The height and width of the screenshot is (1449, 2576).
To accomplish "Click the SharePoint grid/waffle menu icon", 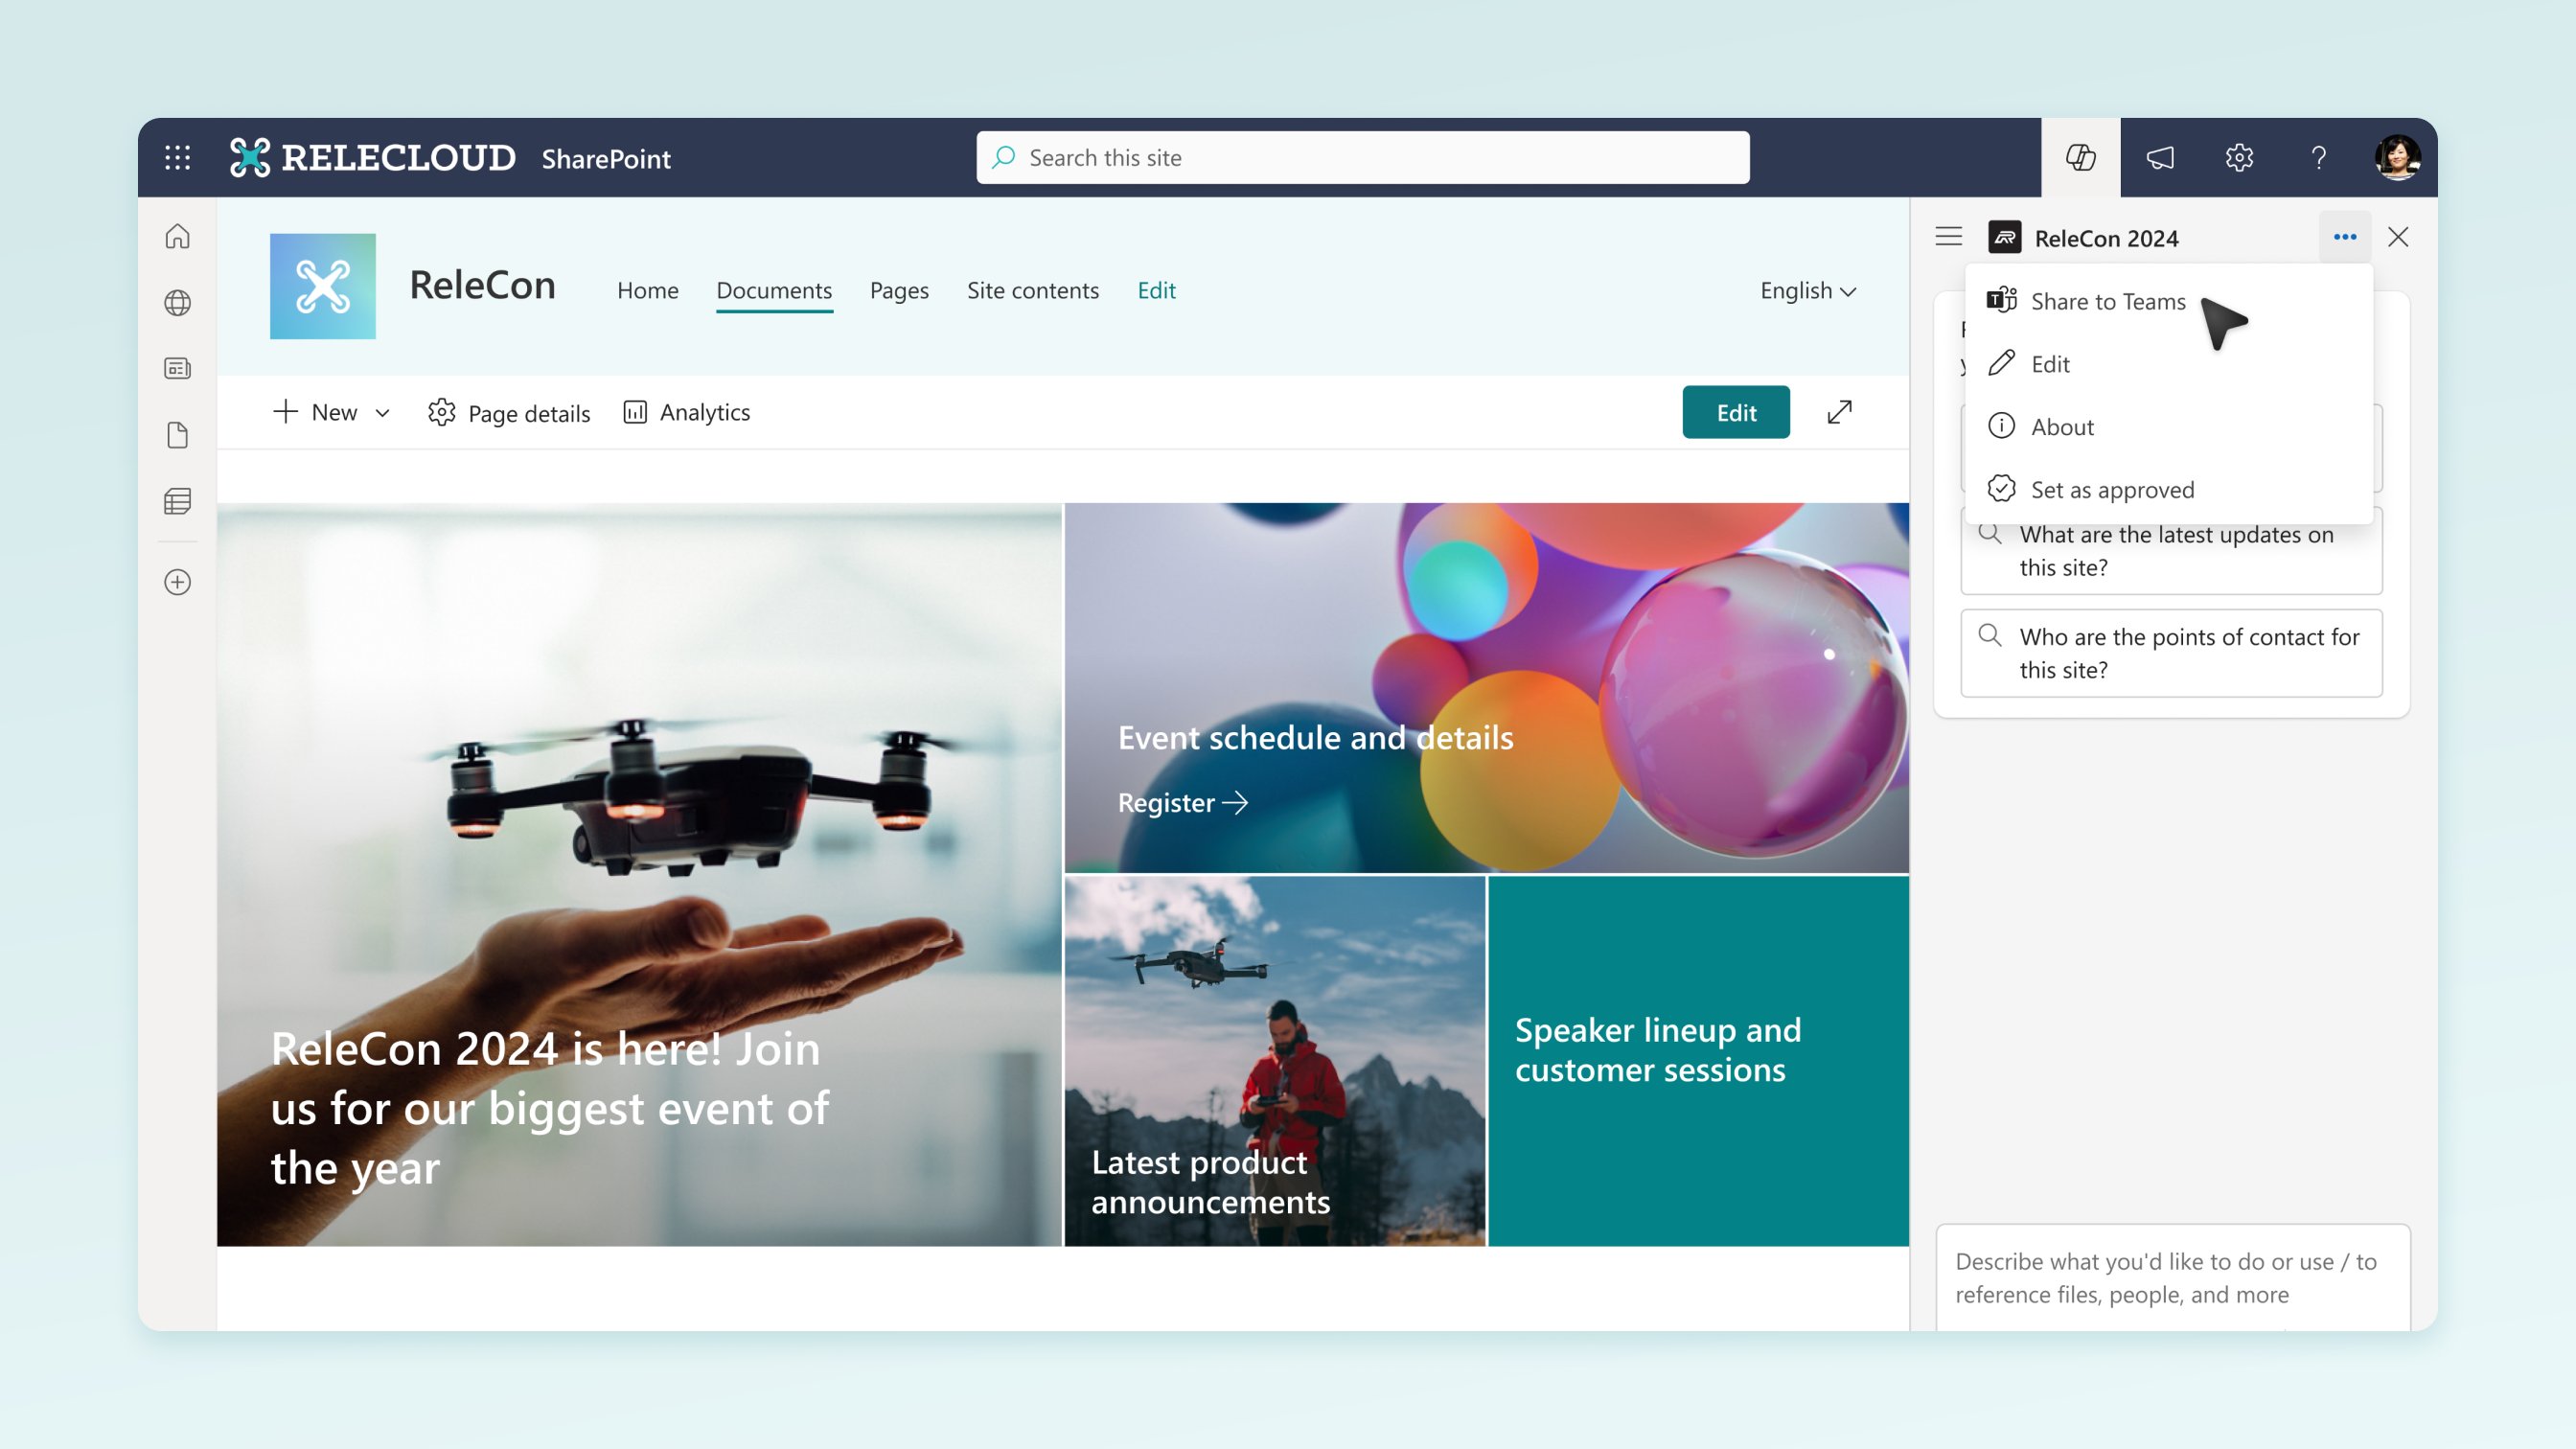I will [177, 157].
